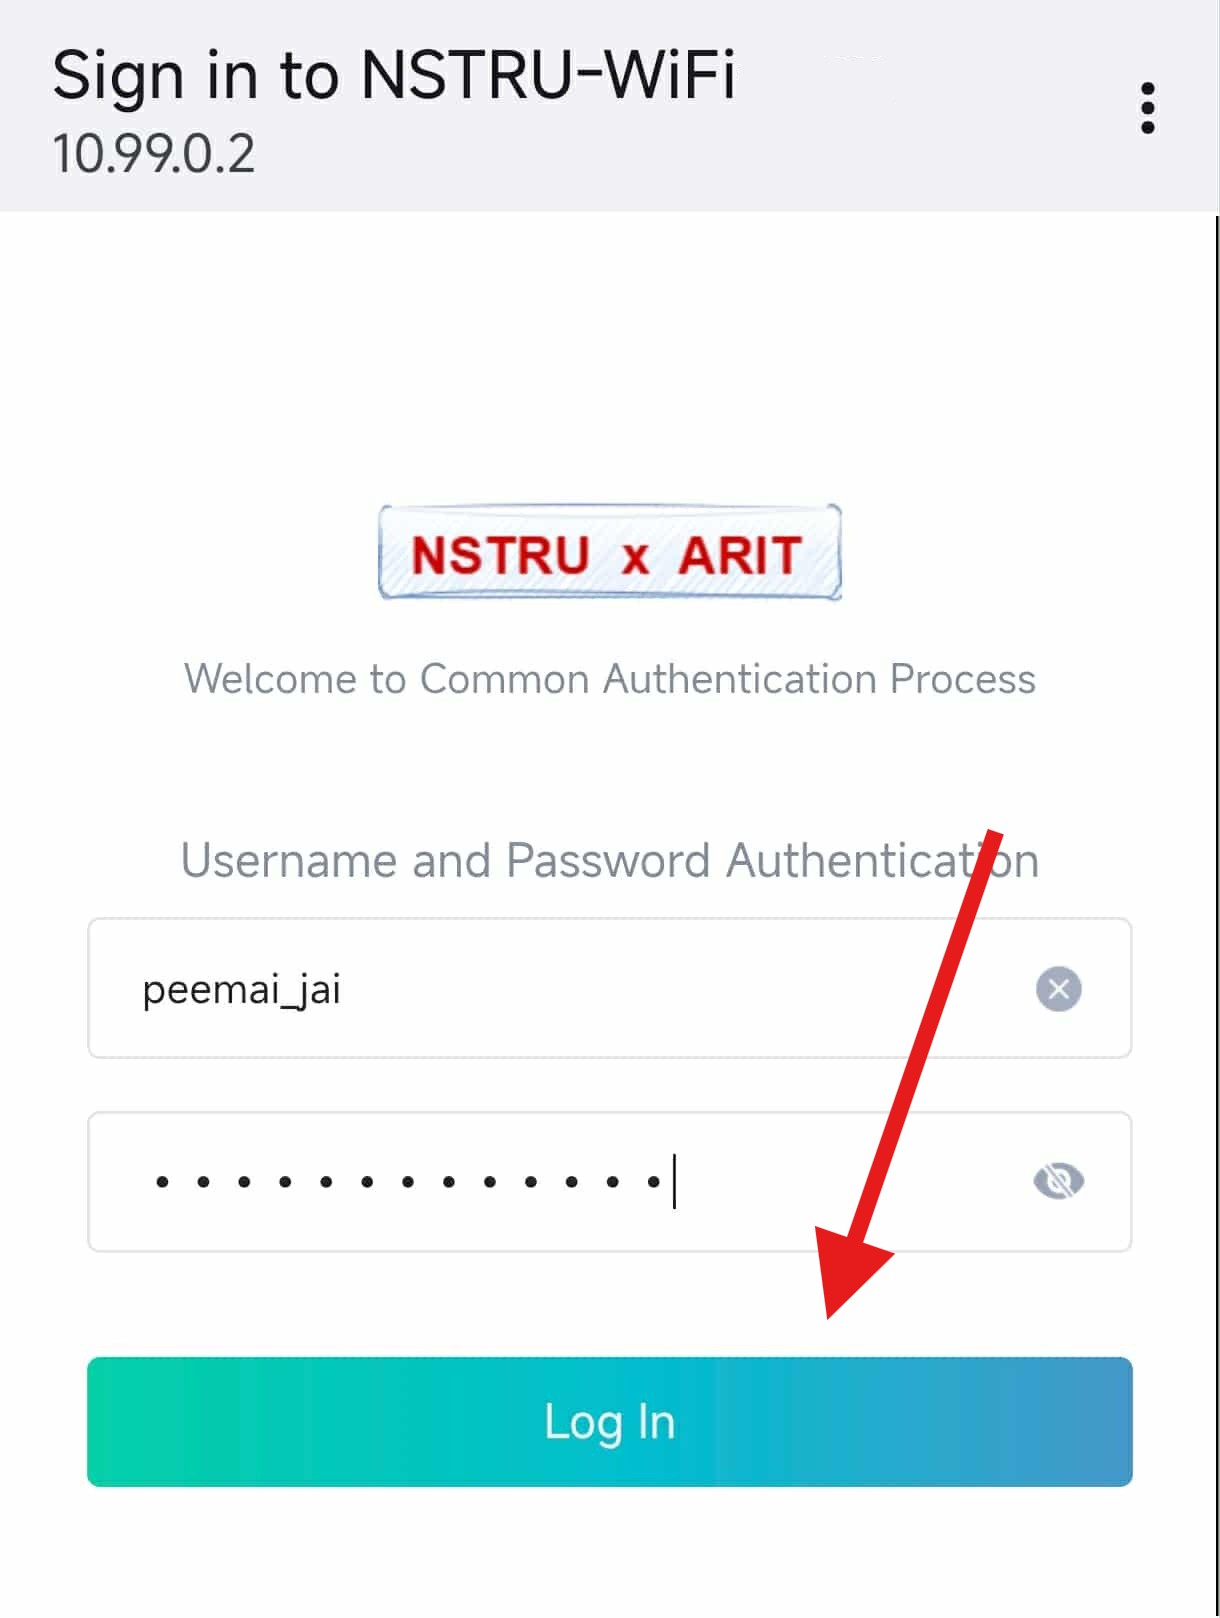The height and width of the screenshot is (1618, 1220).
Task: Click the "Username and Password Authentication" heading
Action: [x=609, y=861]
